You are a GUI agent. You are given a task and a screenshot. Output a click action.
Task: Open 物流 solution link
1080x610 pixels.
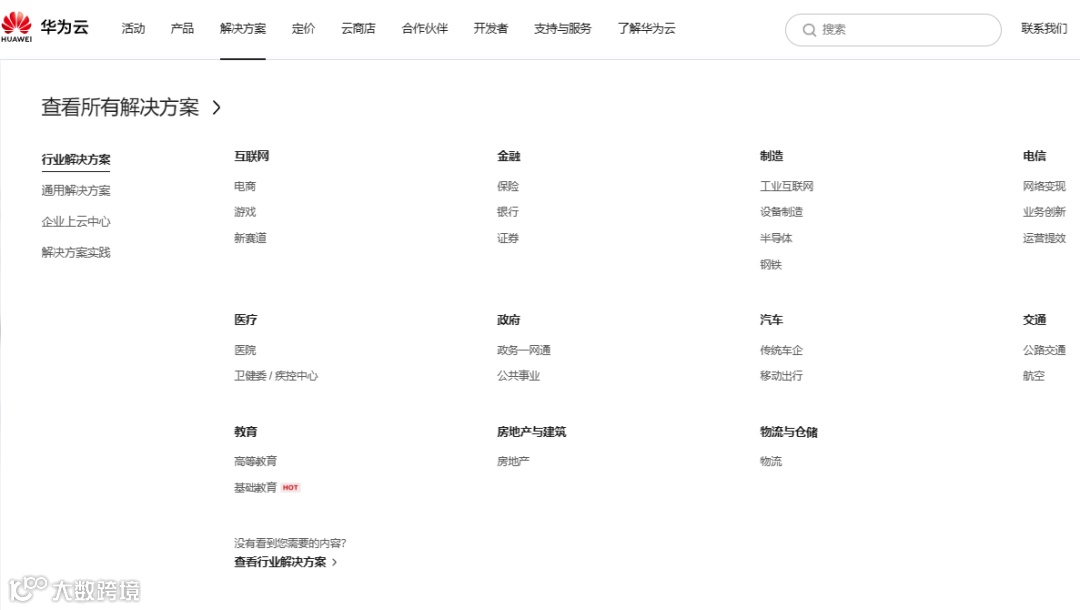tap(771, 461)
